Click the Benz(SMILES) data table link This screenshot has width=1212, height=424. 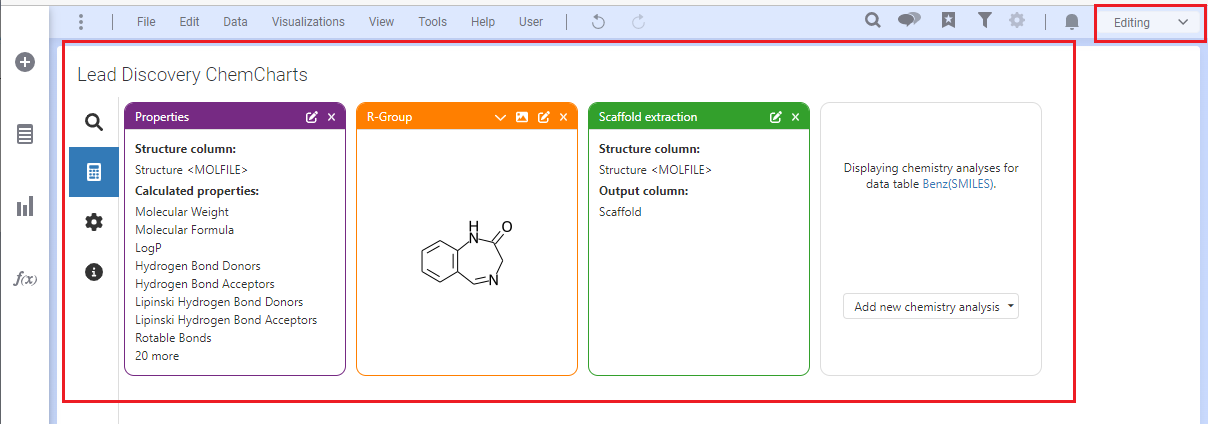958,184
